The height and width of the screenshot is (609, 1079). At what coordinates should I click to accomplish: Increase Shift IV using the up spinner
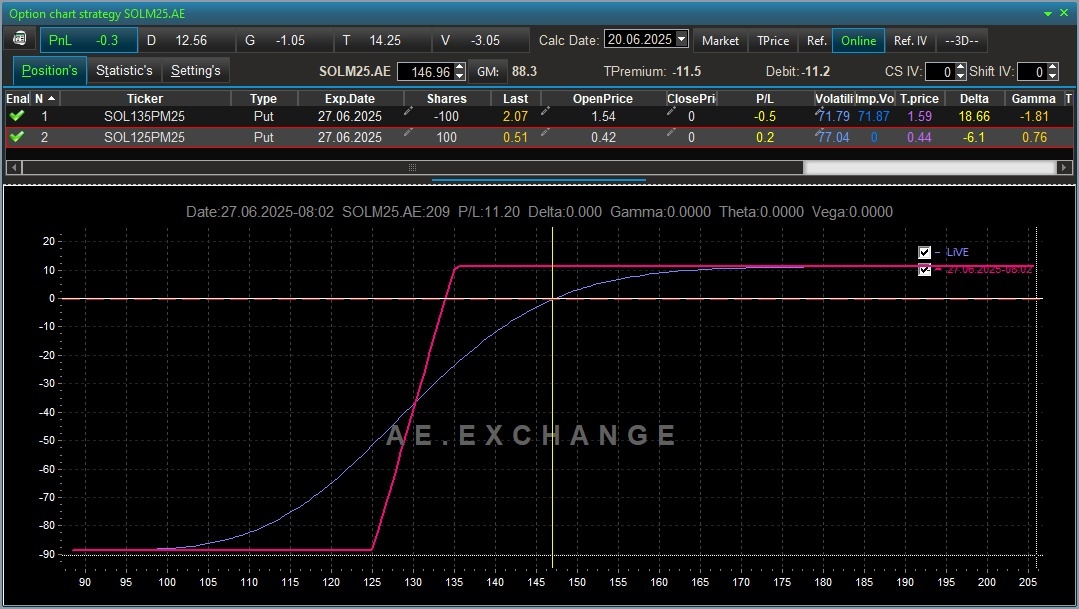(1053, 67)
